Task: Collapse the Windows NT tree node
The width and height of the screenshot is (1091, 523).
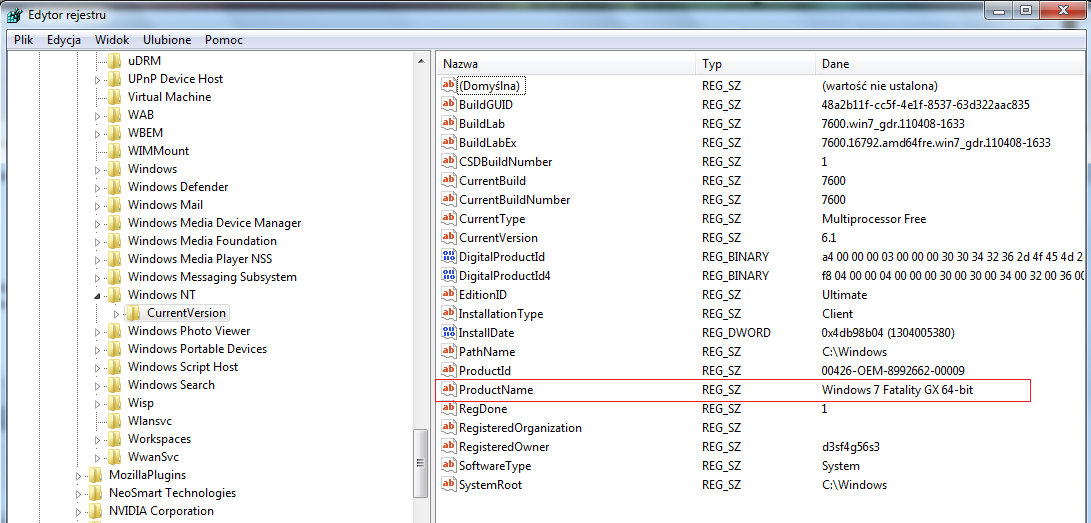Action: coord(98,296)
